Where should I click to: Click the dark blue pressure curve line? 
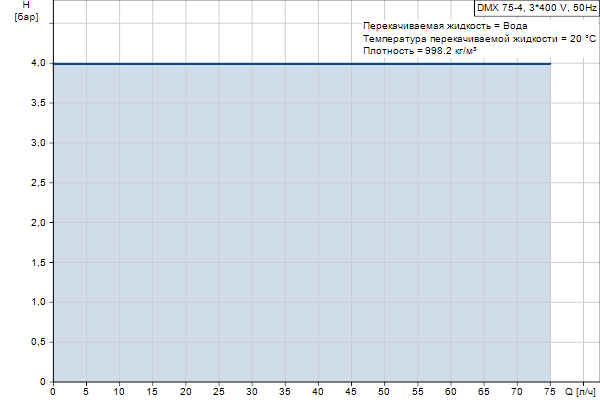300,63
